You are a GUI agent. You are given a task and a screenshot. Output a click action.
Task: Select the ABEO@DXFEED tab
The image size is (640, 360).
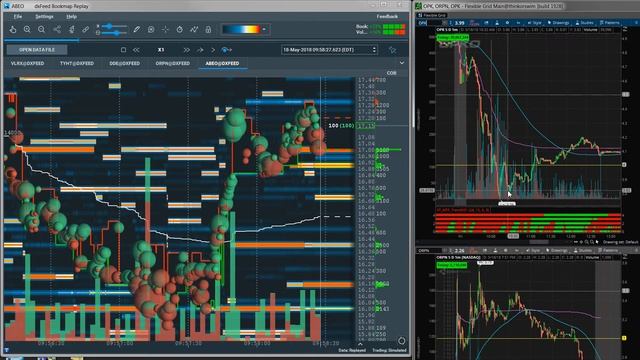(x=222, y=64)
